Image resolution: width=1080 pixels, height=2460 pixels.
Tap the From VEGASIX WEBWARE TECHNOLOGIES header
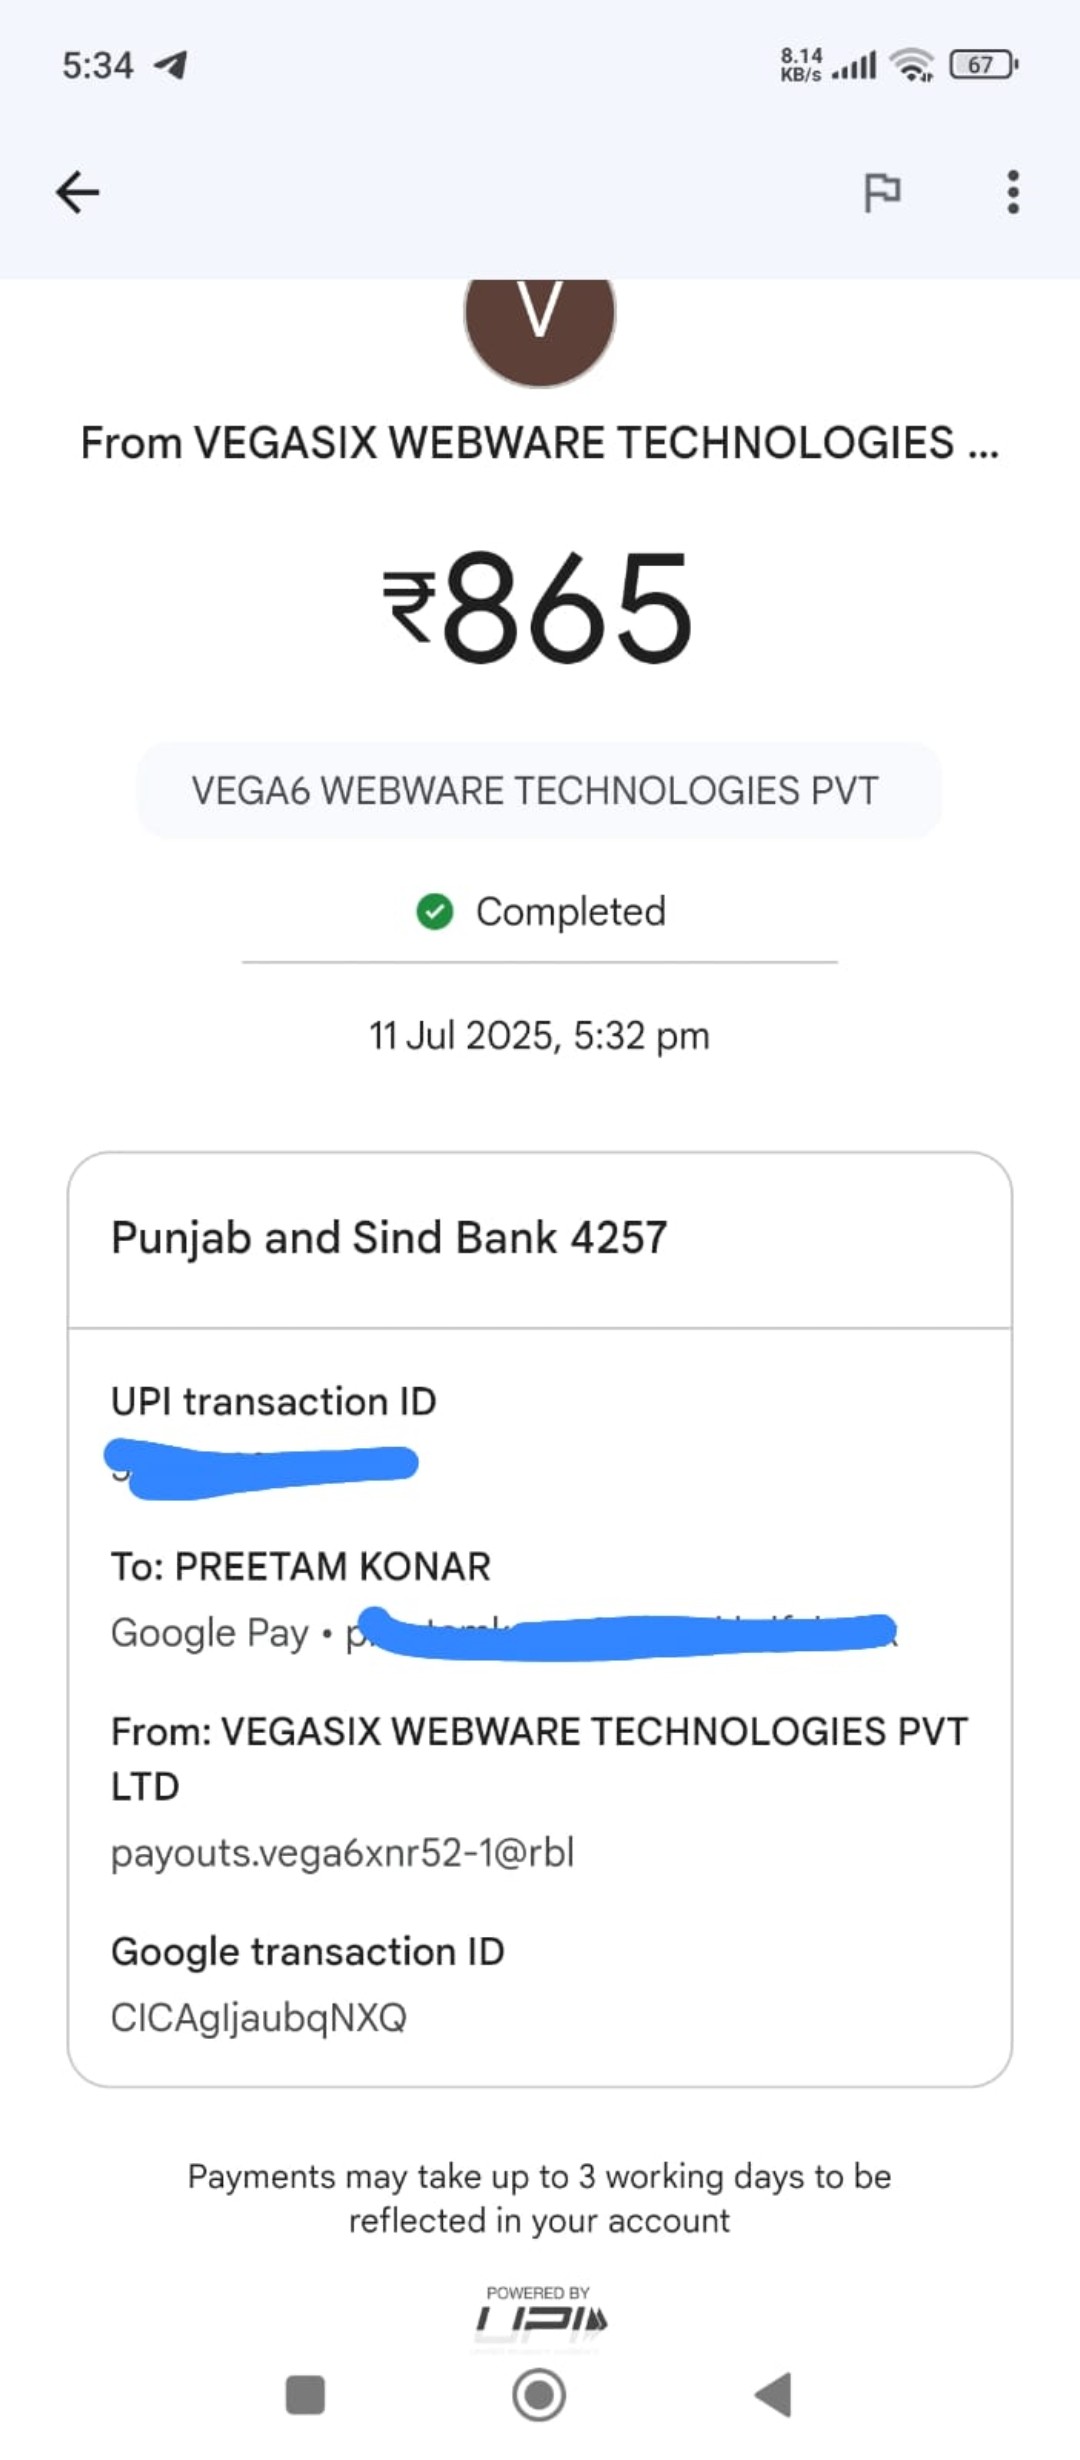pos(540,443)
